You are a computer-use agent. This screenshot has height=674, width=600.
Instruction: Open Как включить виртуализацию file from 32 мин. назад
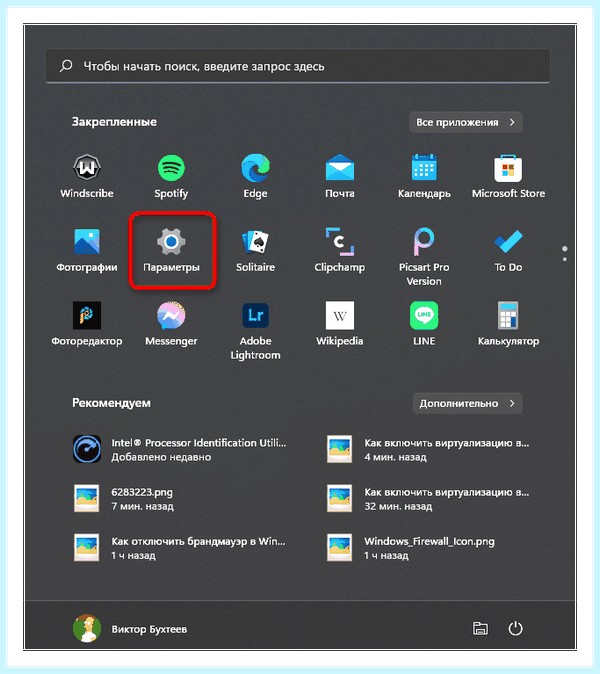(430, 499)
